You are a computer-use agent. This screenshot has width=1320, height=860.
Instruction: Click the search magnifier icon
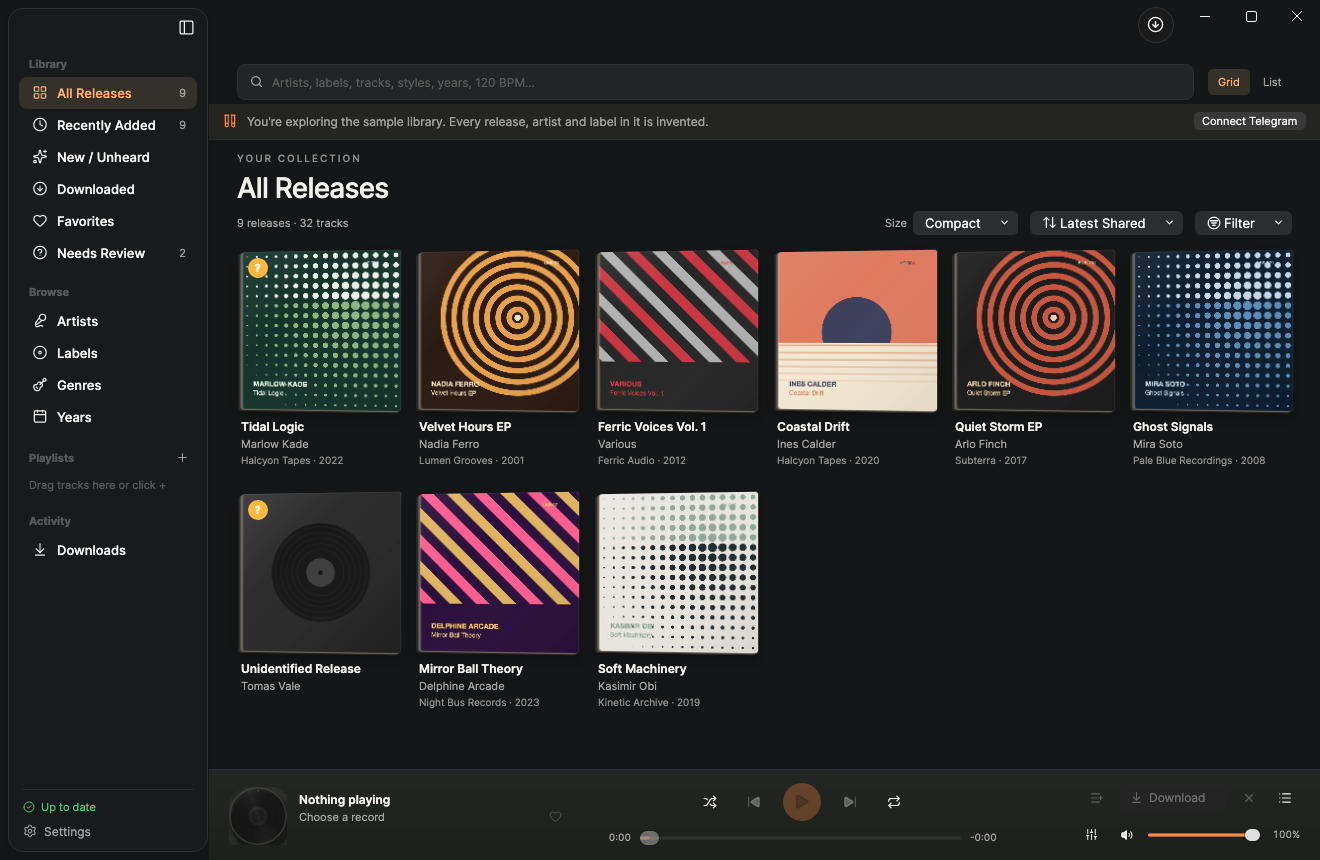coord(257,82)
